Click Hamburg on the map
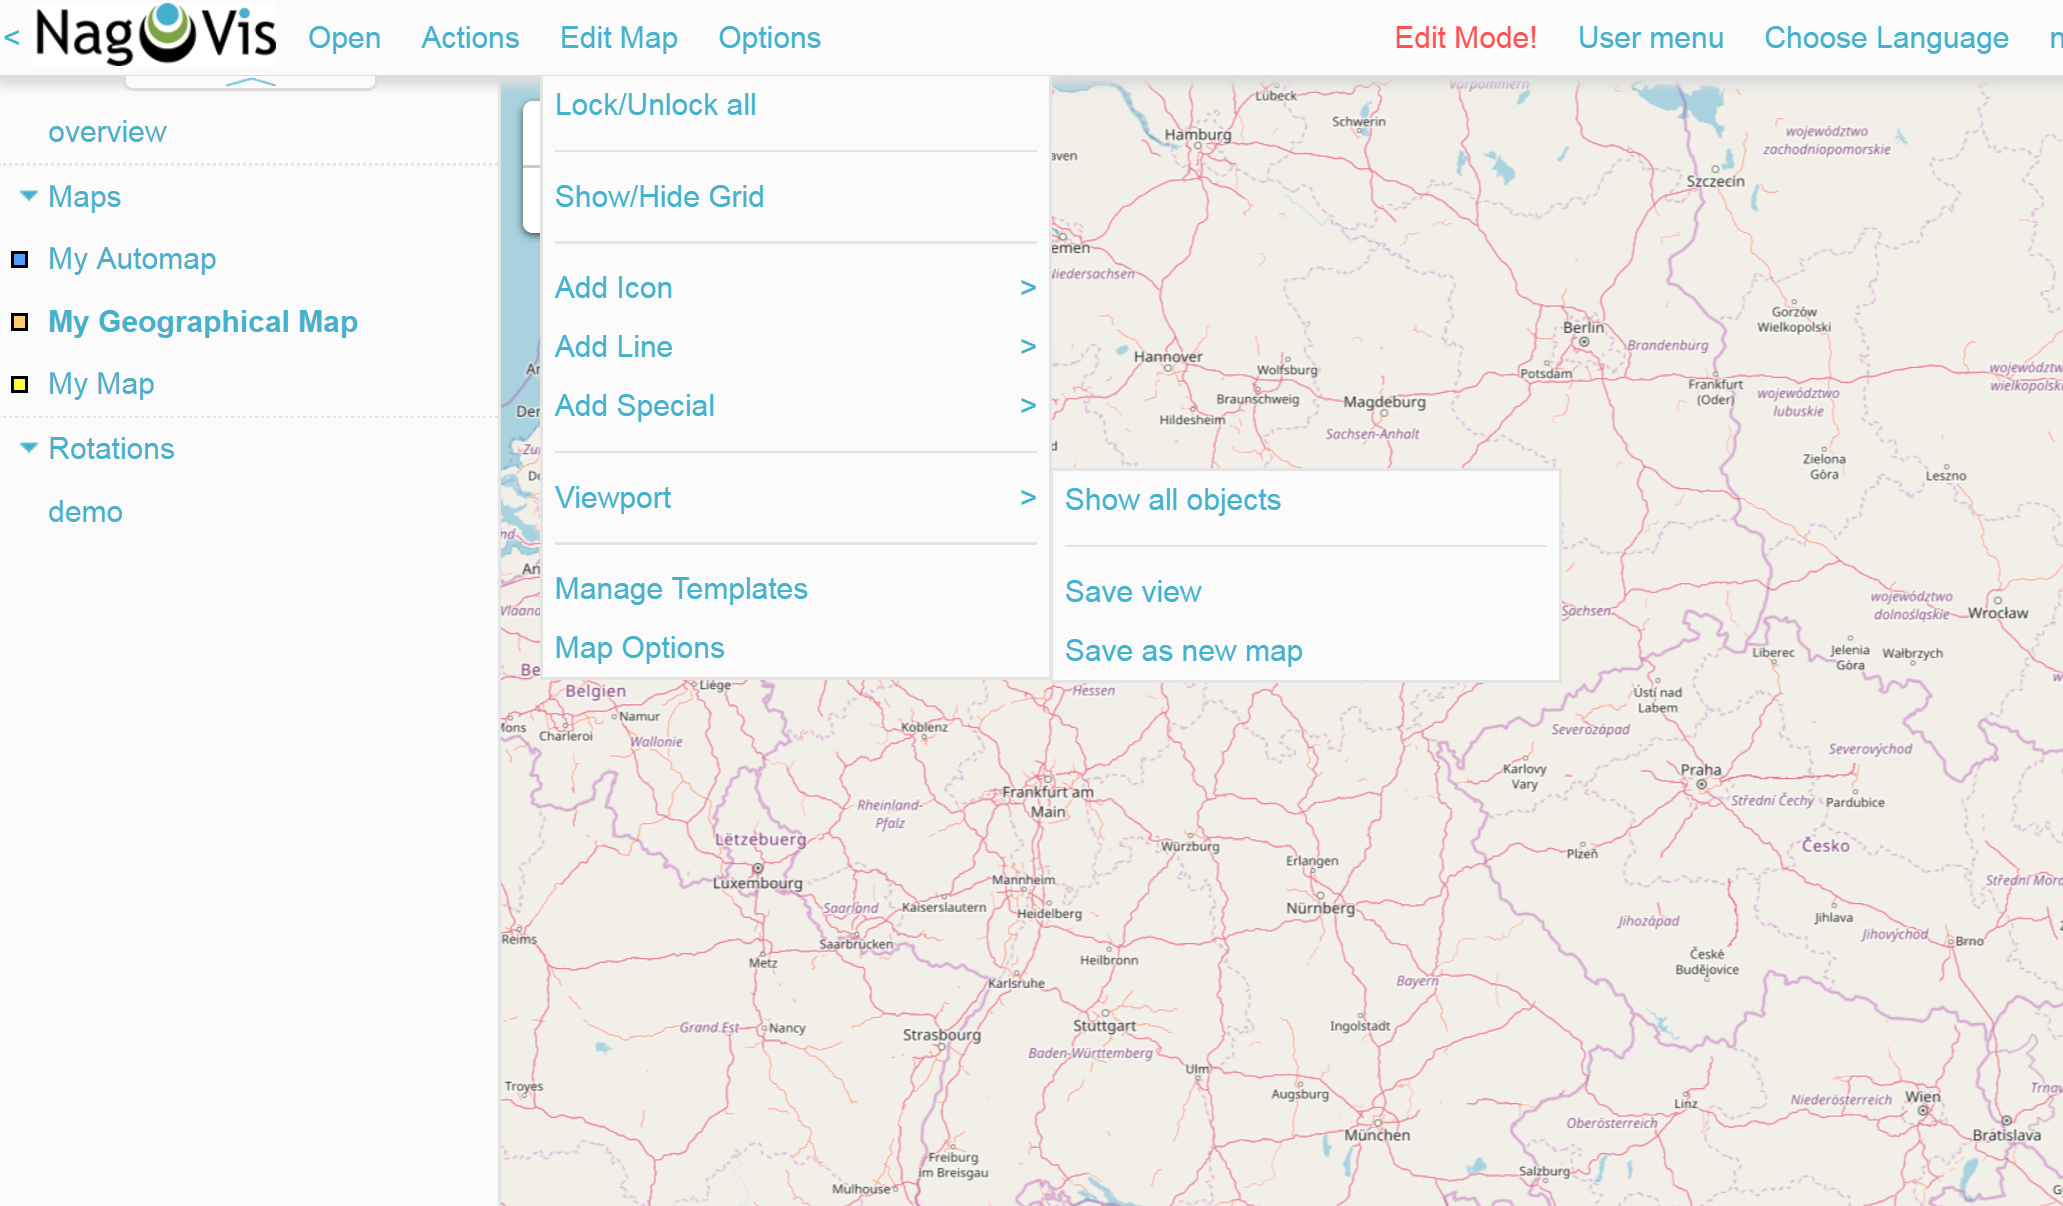Screen dimensions: 2063x1206 [x=1198, y=135]
